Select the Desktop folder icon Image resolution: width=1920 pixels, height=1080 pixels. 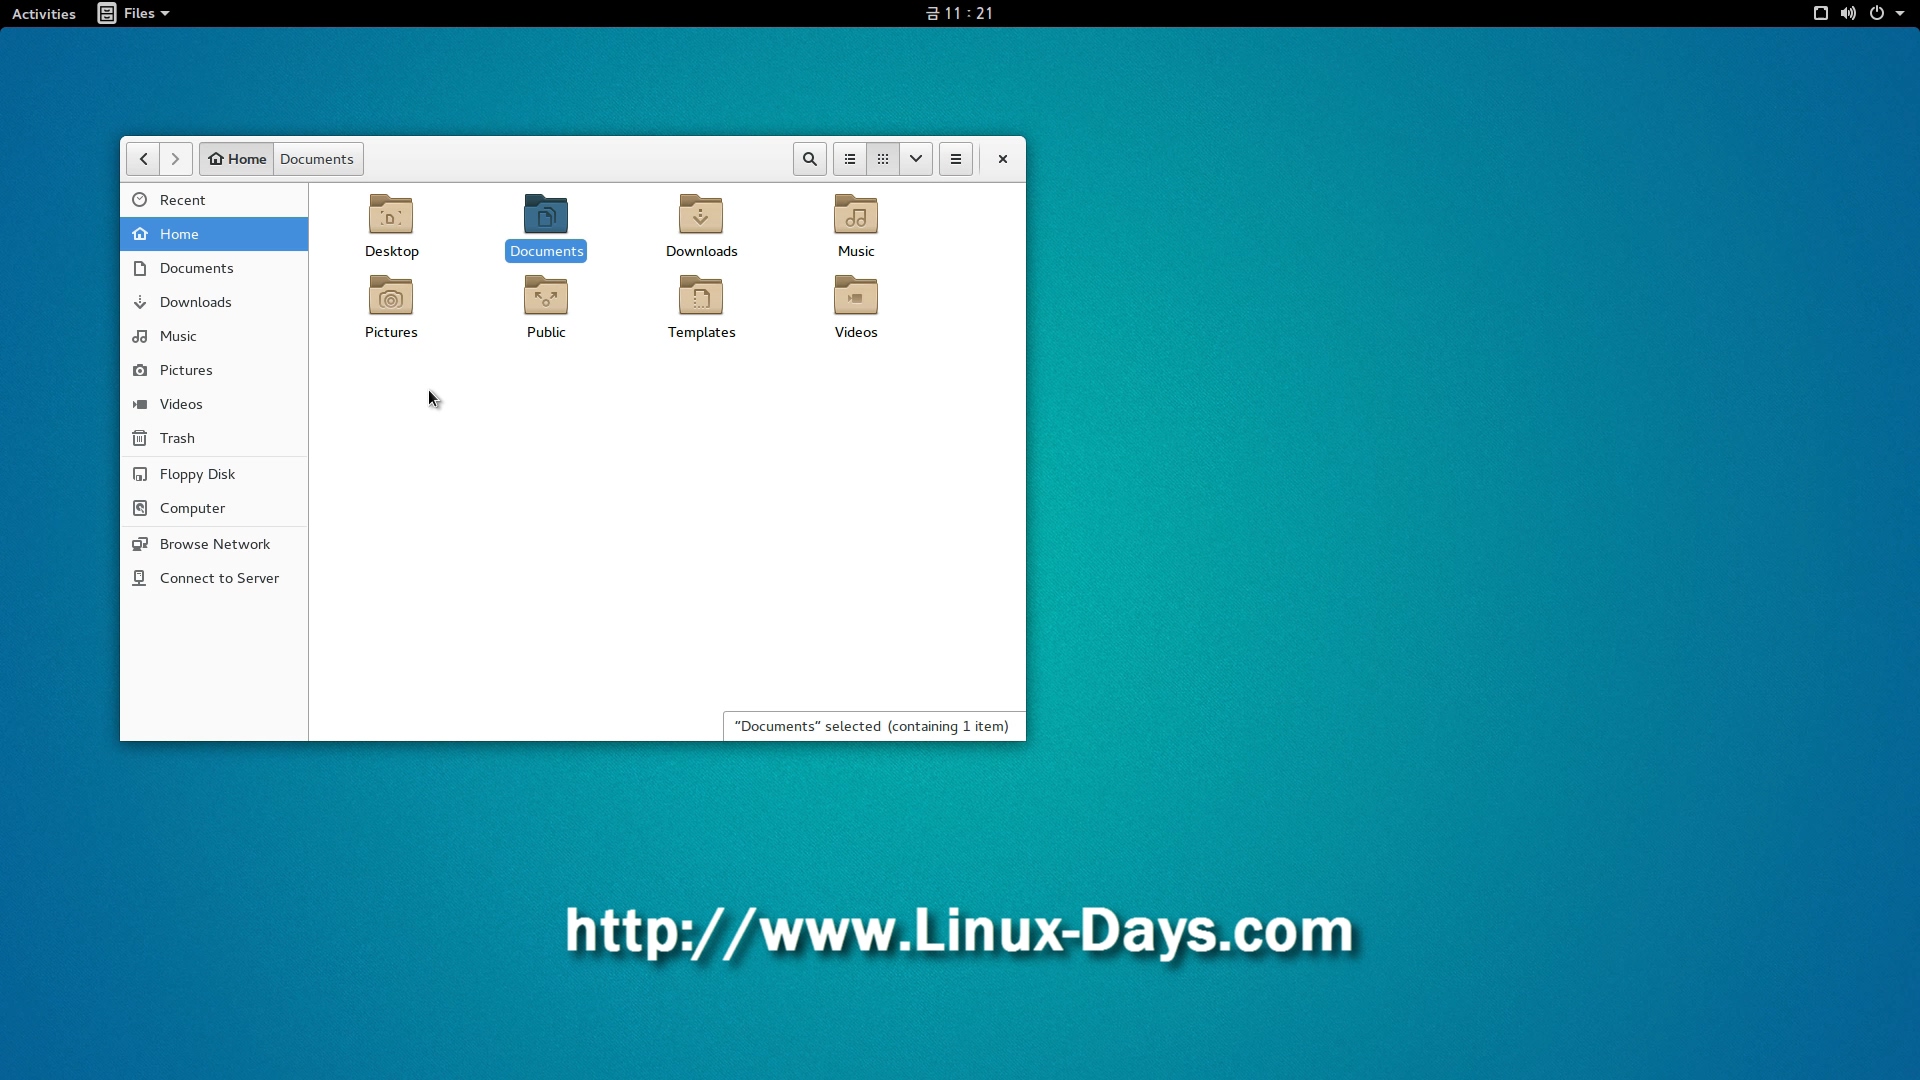pyautogui.click(x=391, y=215)
